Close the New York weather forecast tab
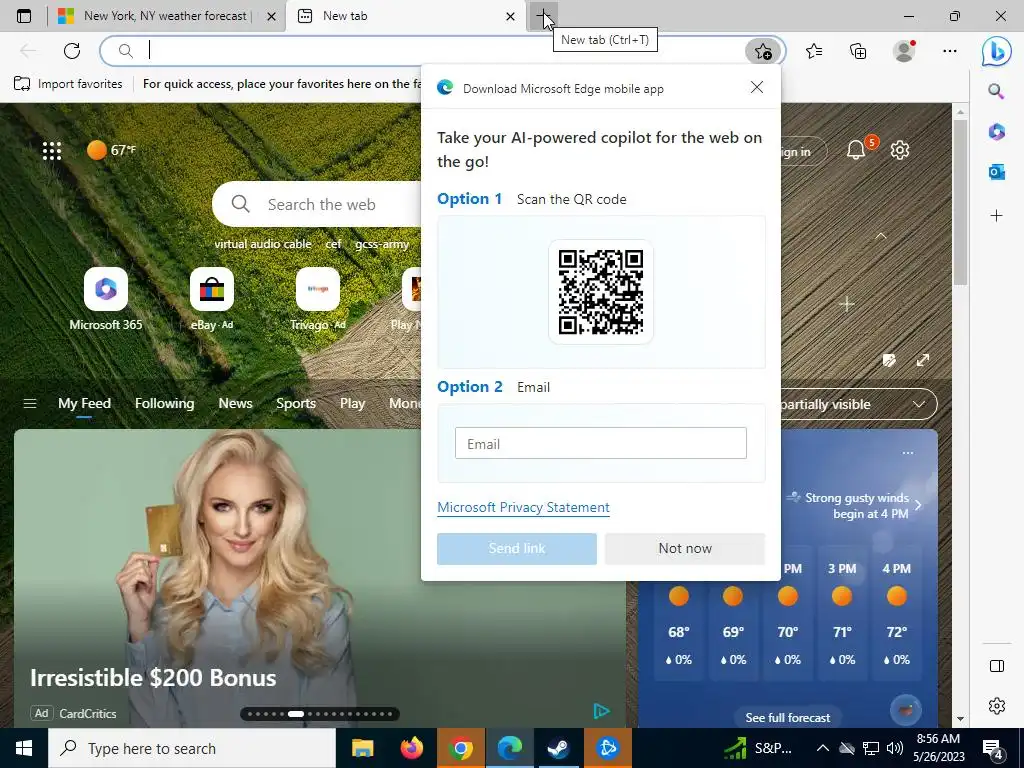The image size is (1024, 768). click(x=271, y=16)
